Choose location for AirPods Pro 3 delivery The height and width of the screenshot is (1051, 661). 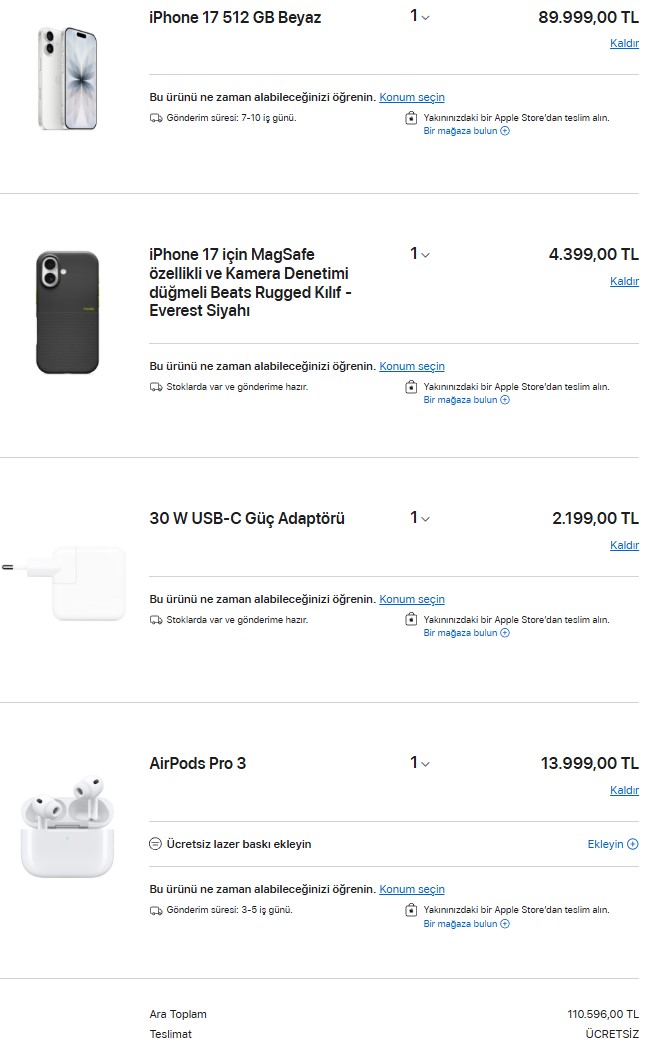coord(412,889)
